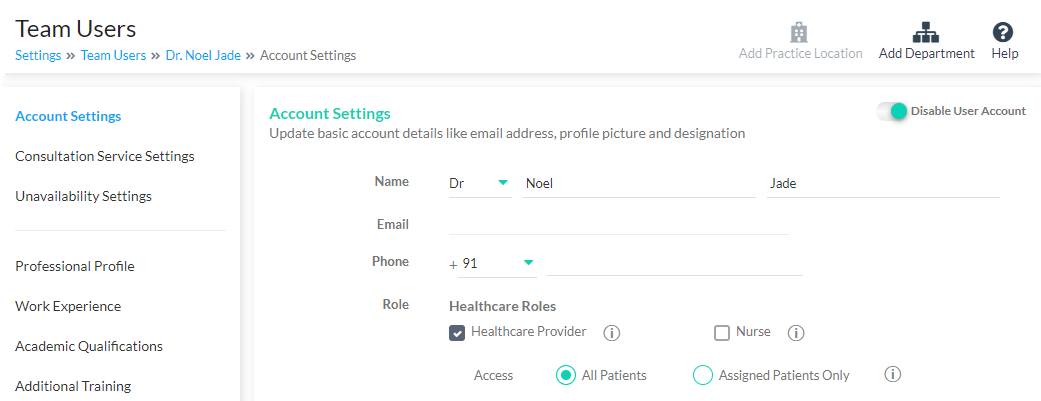Select Assigned Patients Only access option
The width and height of the screenshot is (1041, 401).
coord(702,375)
